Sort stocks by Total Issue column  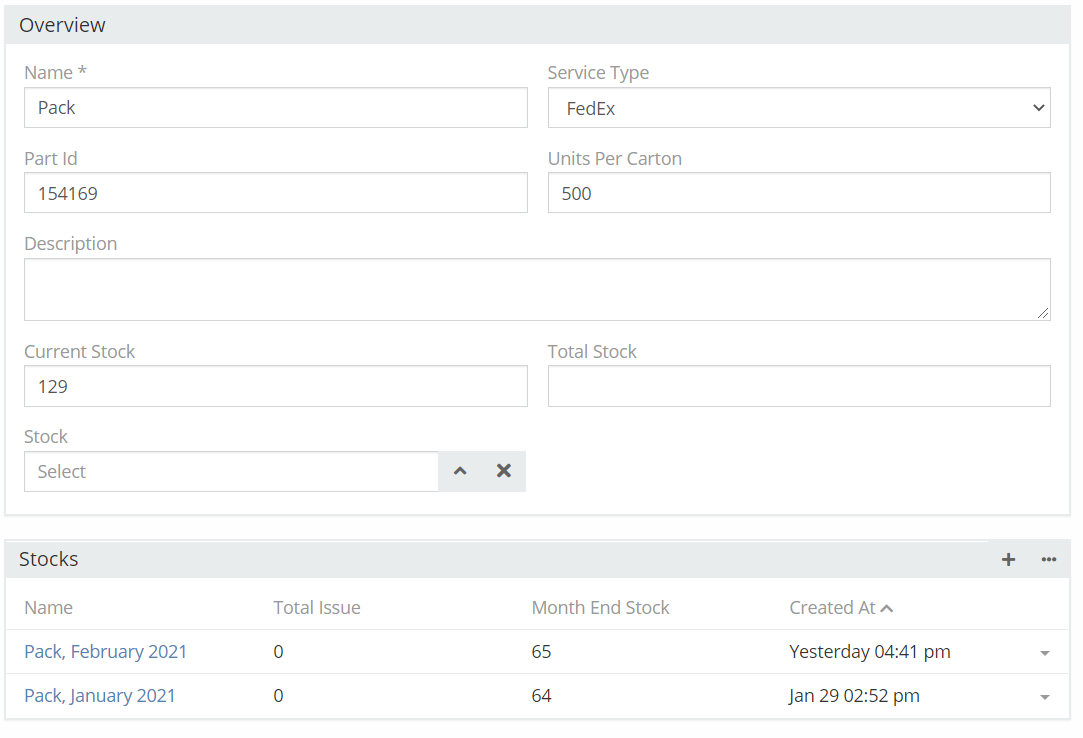[316, 608]
